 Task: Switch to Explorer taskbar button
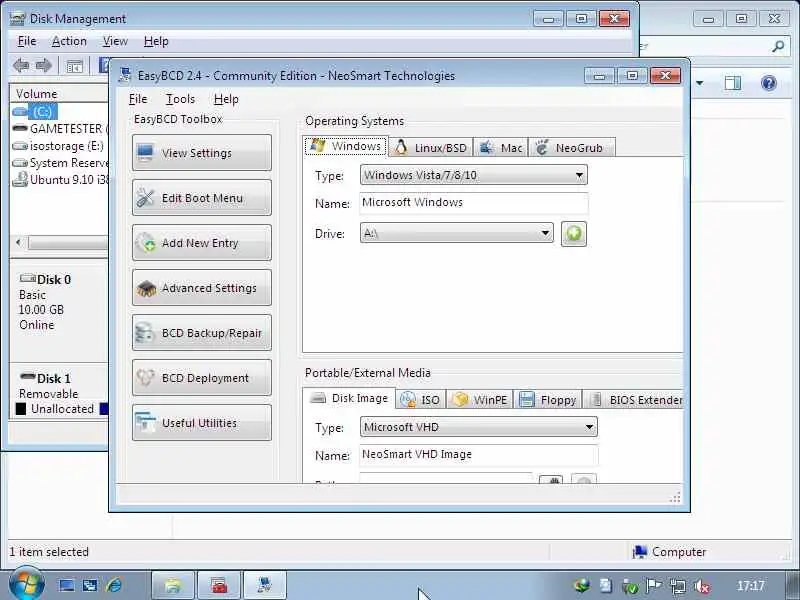[x=173, y=585]
